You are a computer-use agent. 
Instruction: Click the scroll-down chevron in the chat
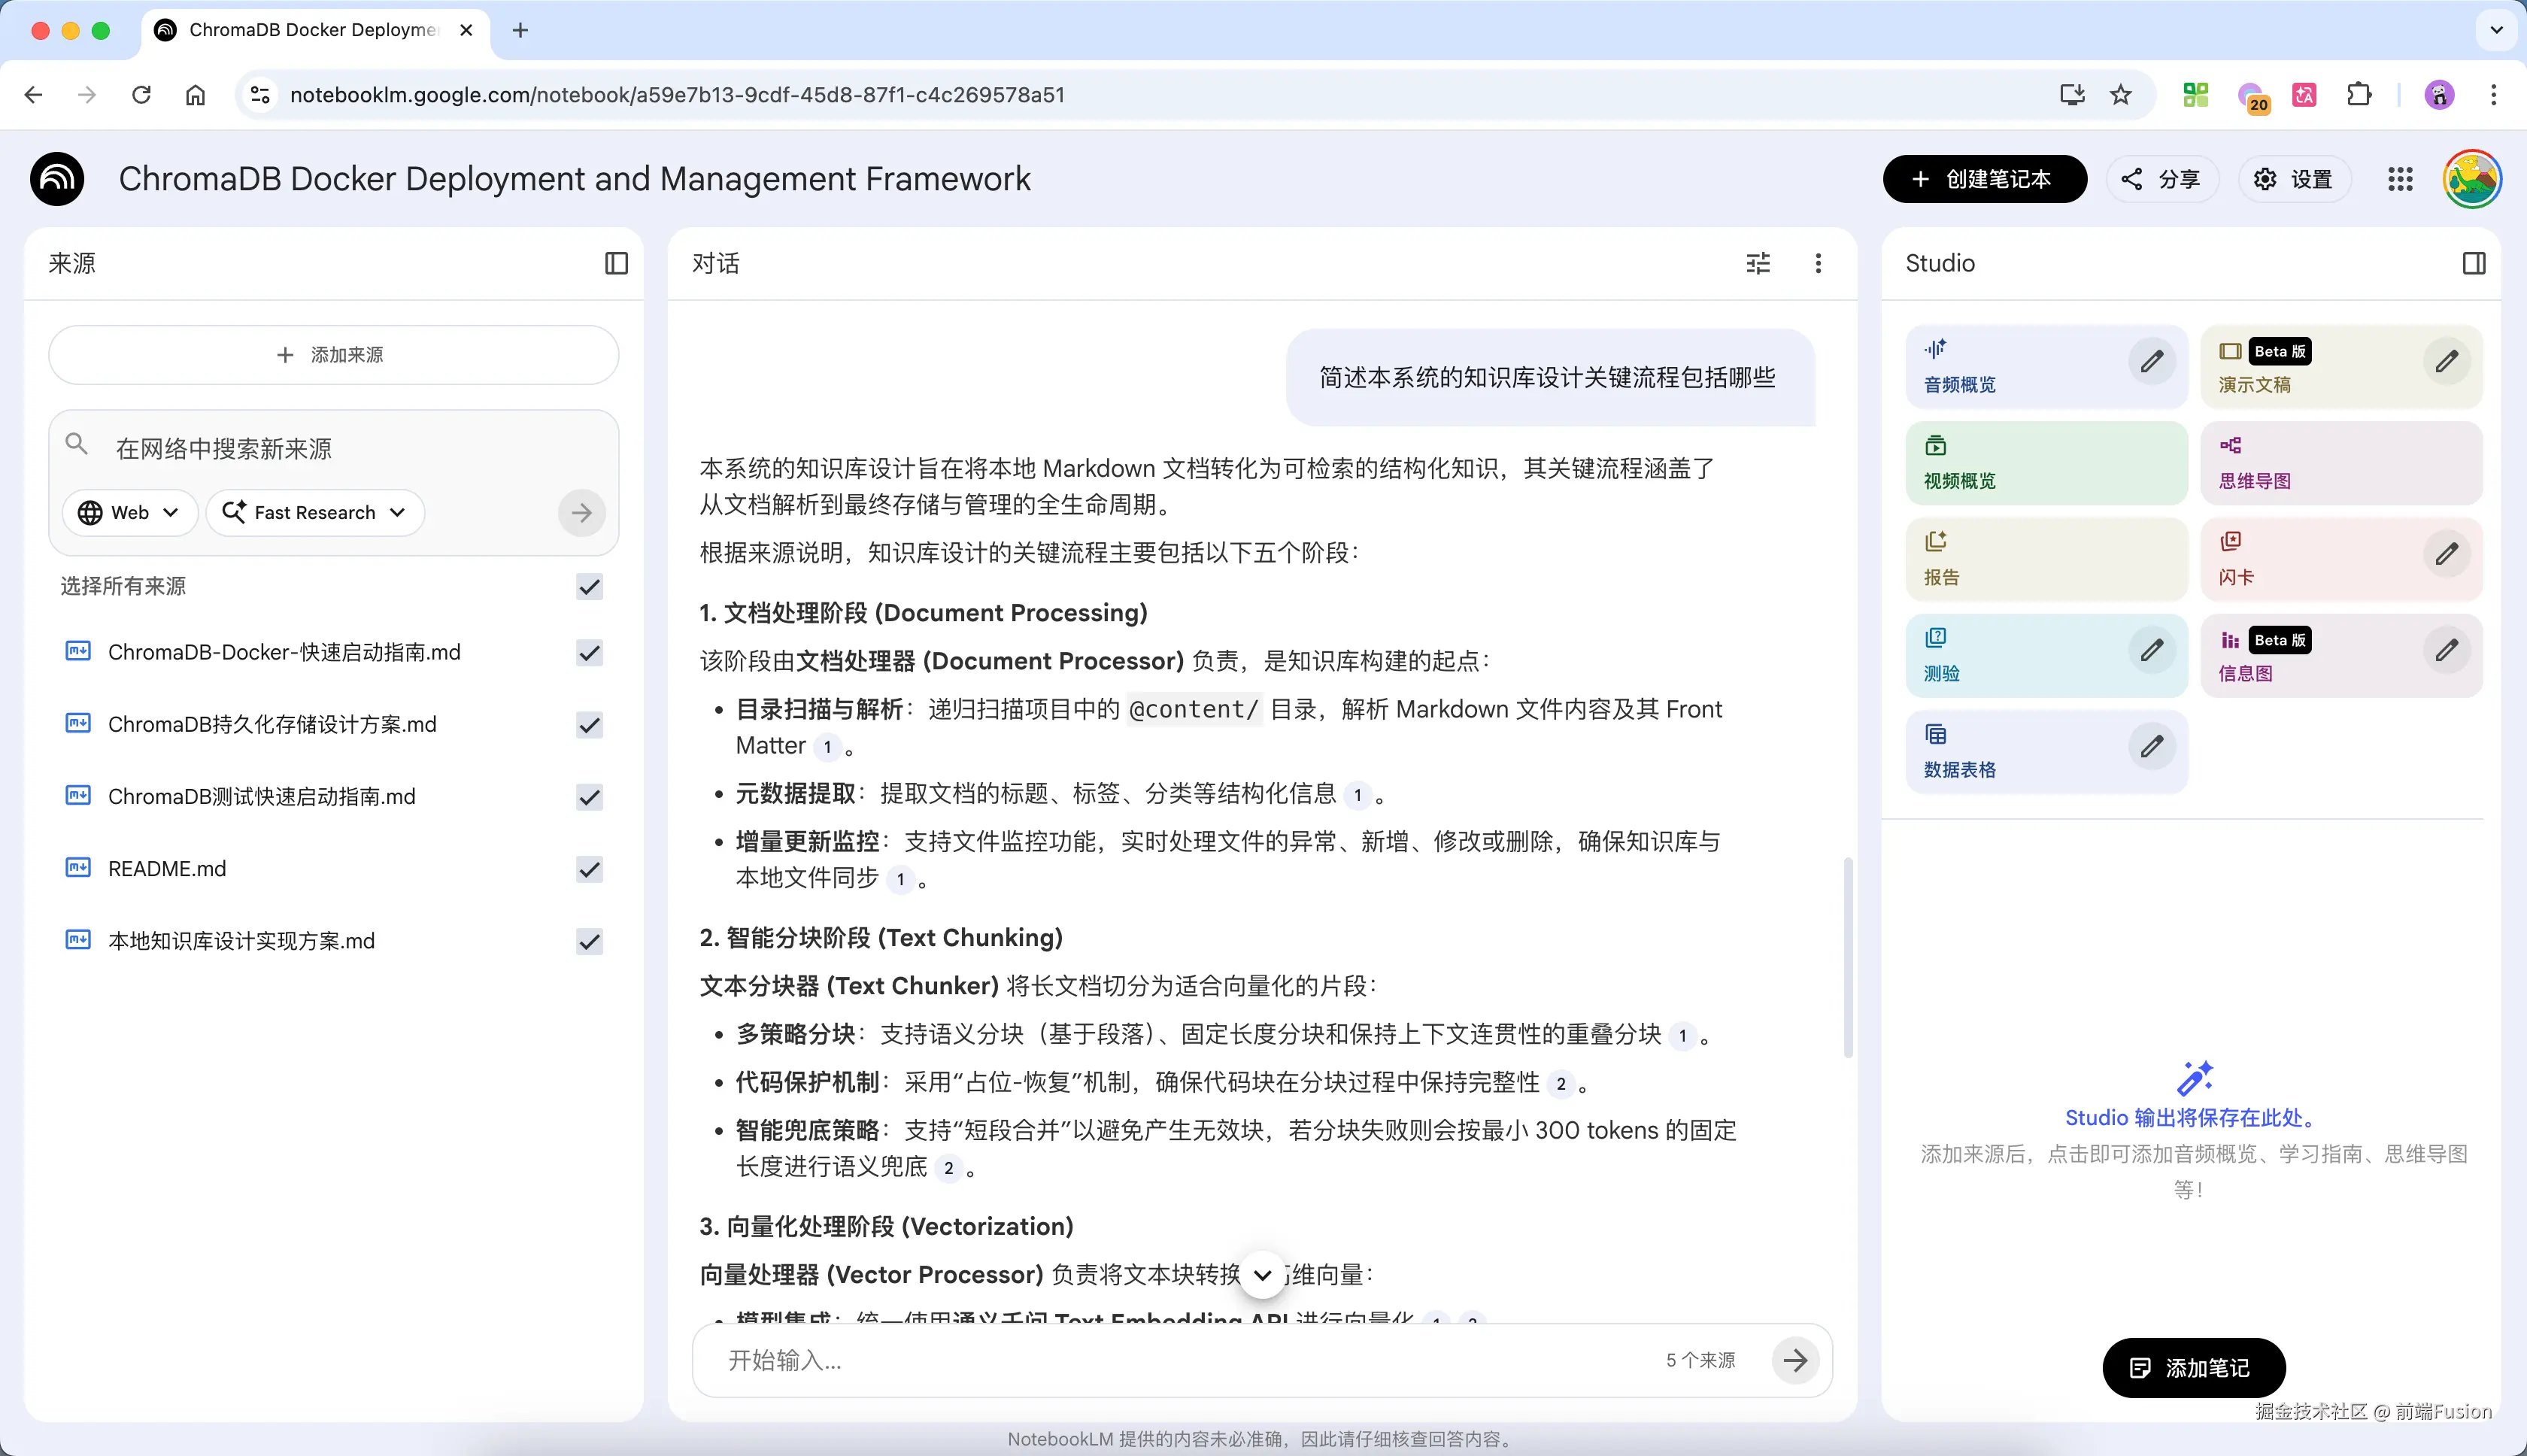[1262, 1275]
